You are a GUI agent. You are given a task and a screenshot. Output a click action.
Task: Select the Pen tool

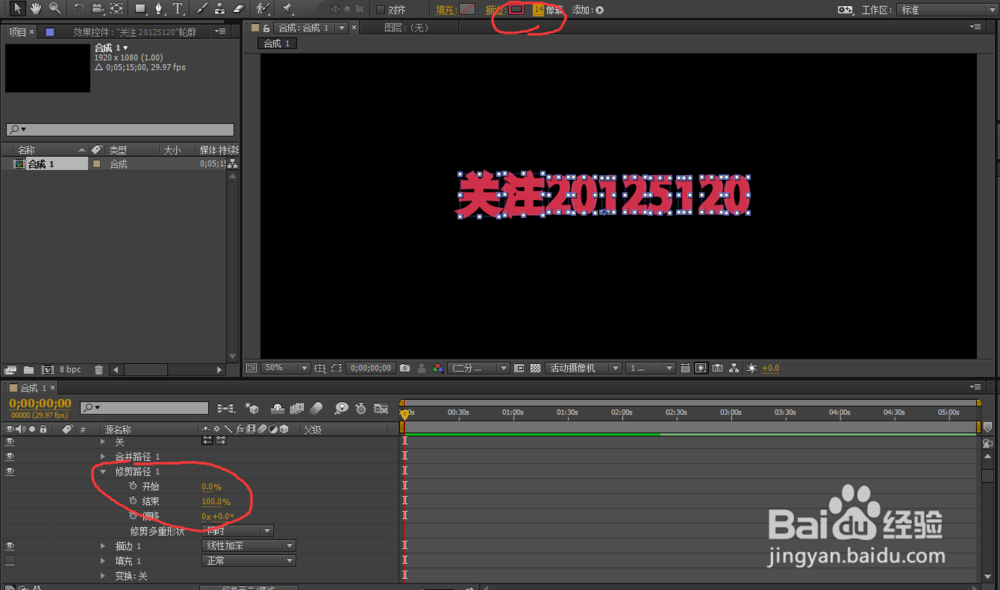[x=158, y=9]
